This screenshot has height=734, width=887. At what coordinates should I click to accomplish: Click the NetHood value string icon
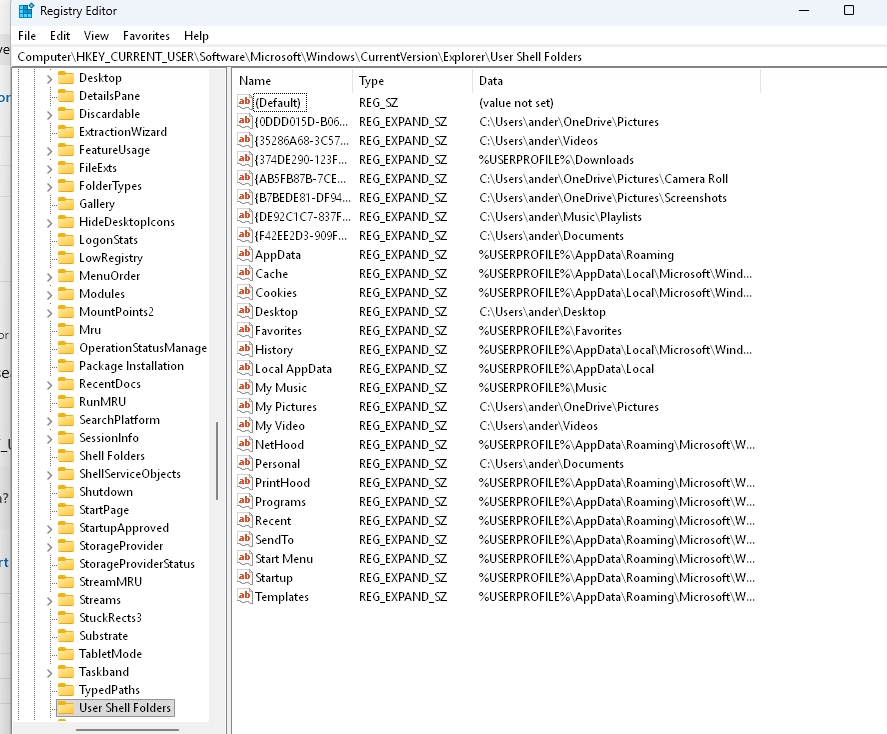244,444
